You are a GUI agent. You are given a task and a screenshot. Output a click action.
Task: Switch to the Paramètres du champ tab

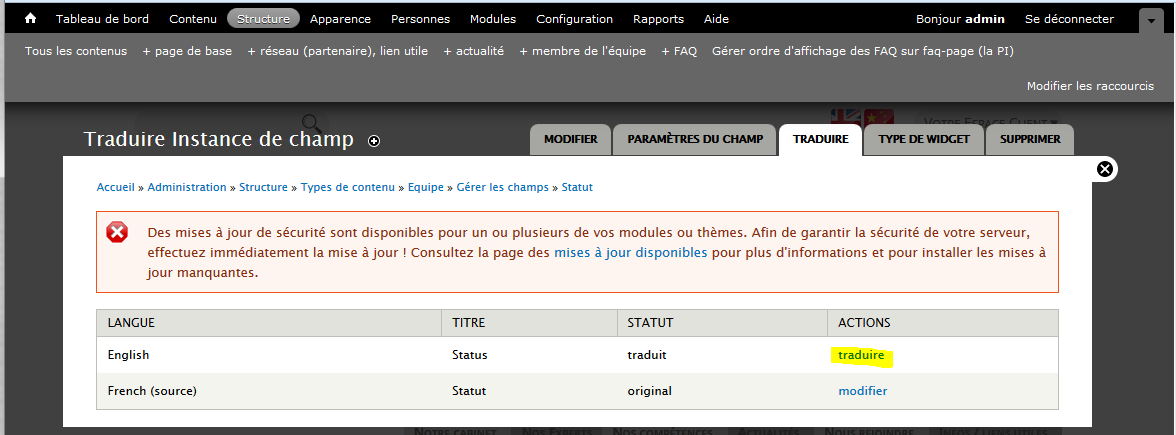tap(695, 139)
